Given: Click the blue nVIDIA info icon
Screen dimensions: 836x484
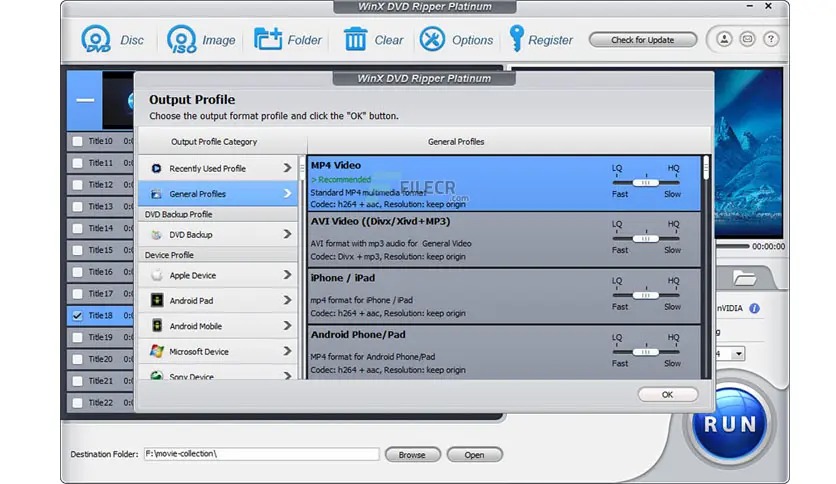Looking at the screenshot, I should tap(755, 309).
